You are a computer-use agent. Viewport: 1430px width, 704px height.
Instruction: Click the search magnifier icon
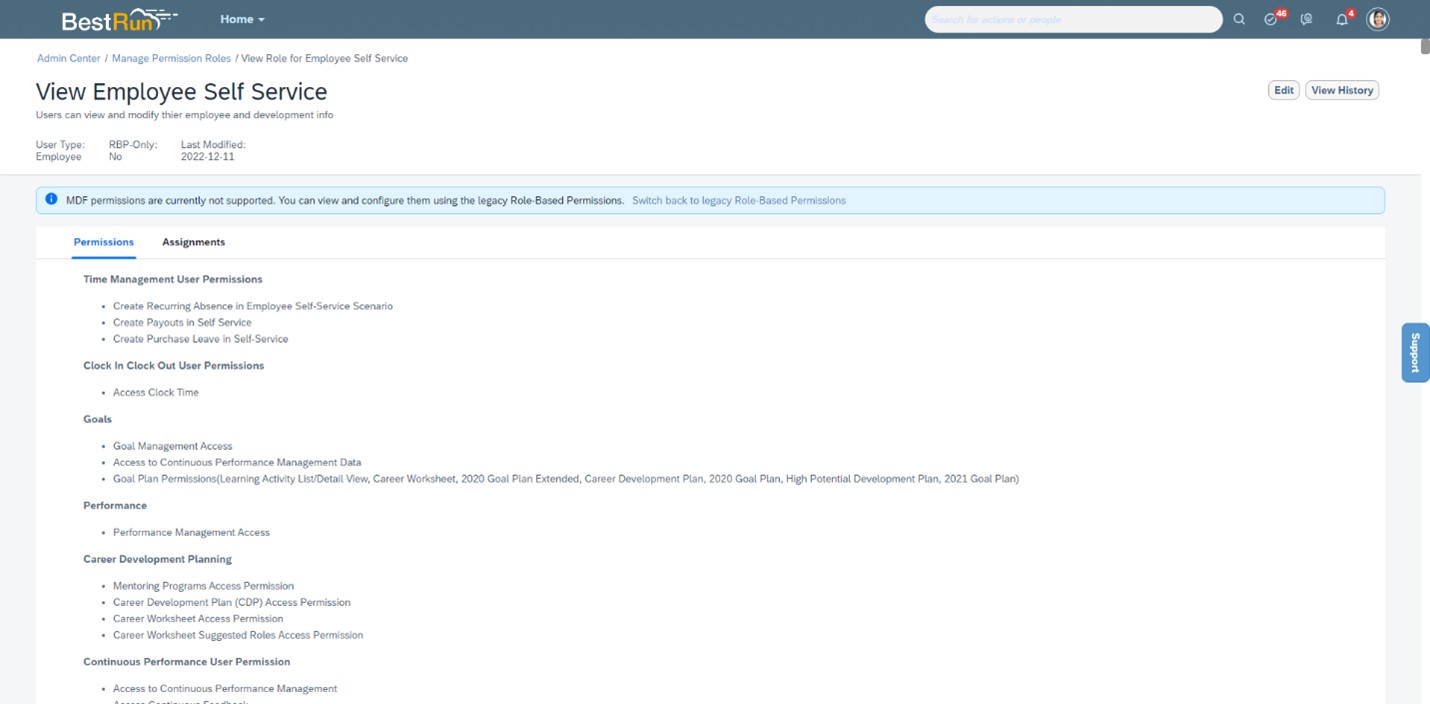(x=1239, y=19)
